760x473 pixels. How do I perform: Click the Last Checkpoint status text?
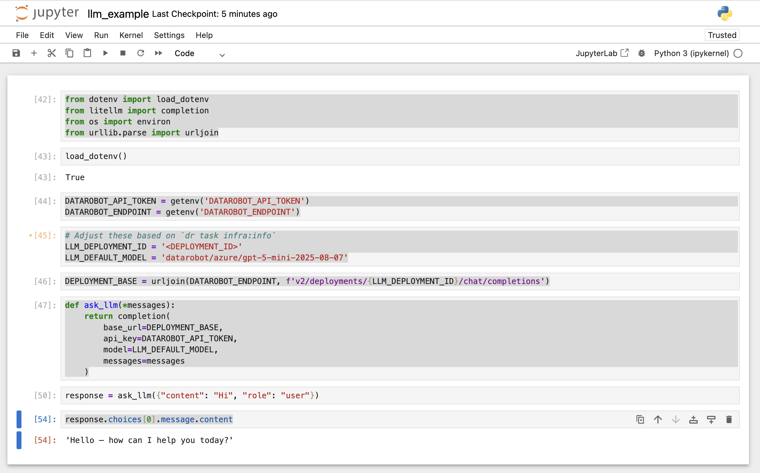(214, 14)
